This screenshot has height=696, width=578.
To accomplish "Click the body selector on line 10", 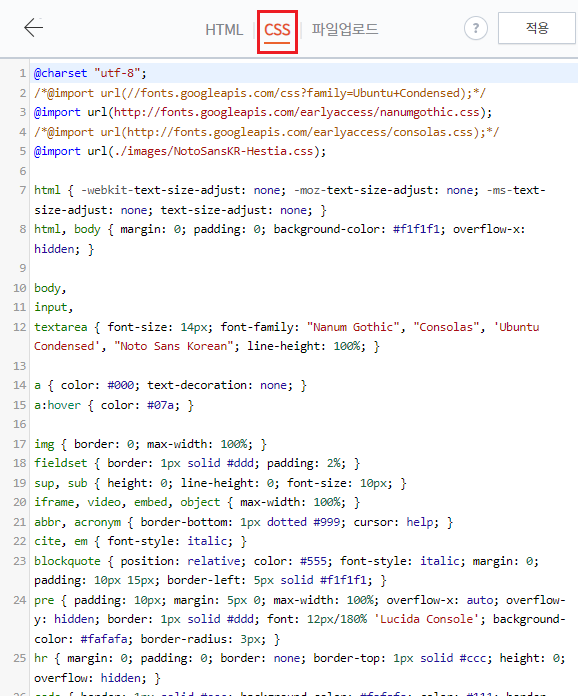I will pyautogui.click(x=48, y=288).
